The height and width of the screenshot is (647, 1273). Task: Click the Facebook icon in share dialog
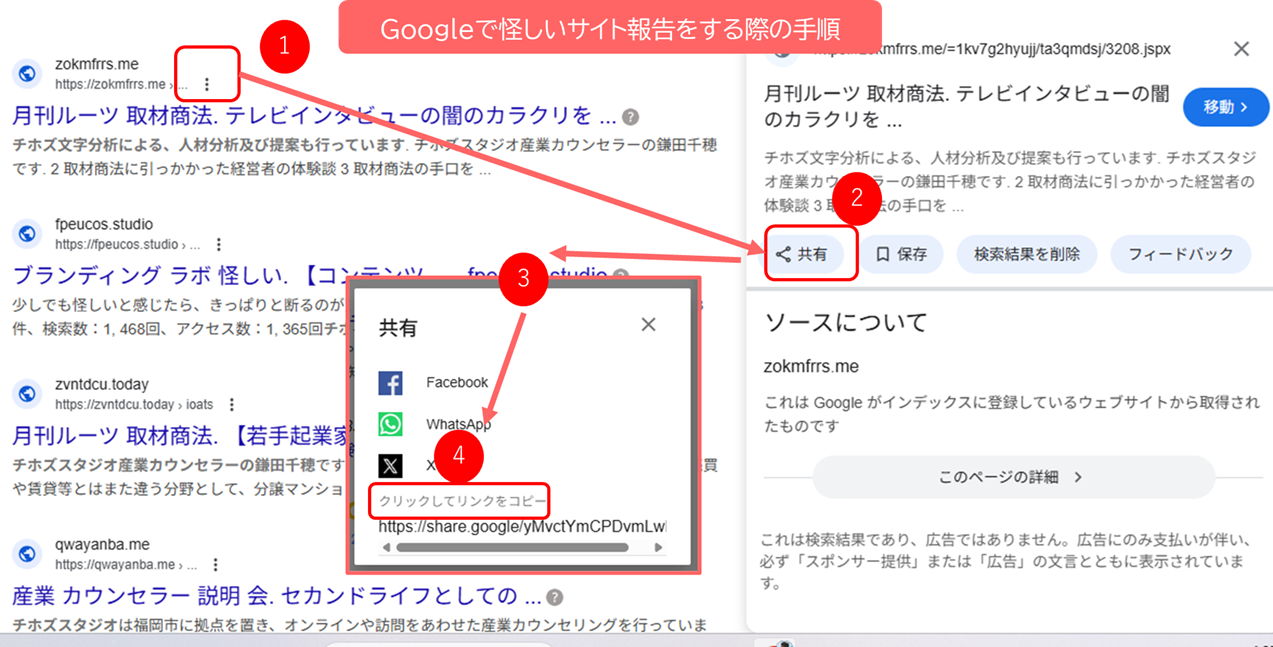[x=391, y=382]
